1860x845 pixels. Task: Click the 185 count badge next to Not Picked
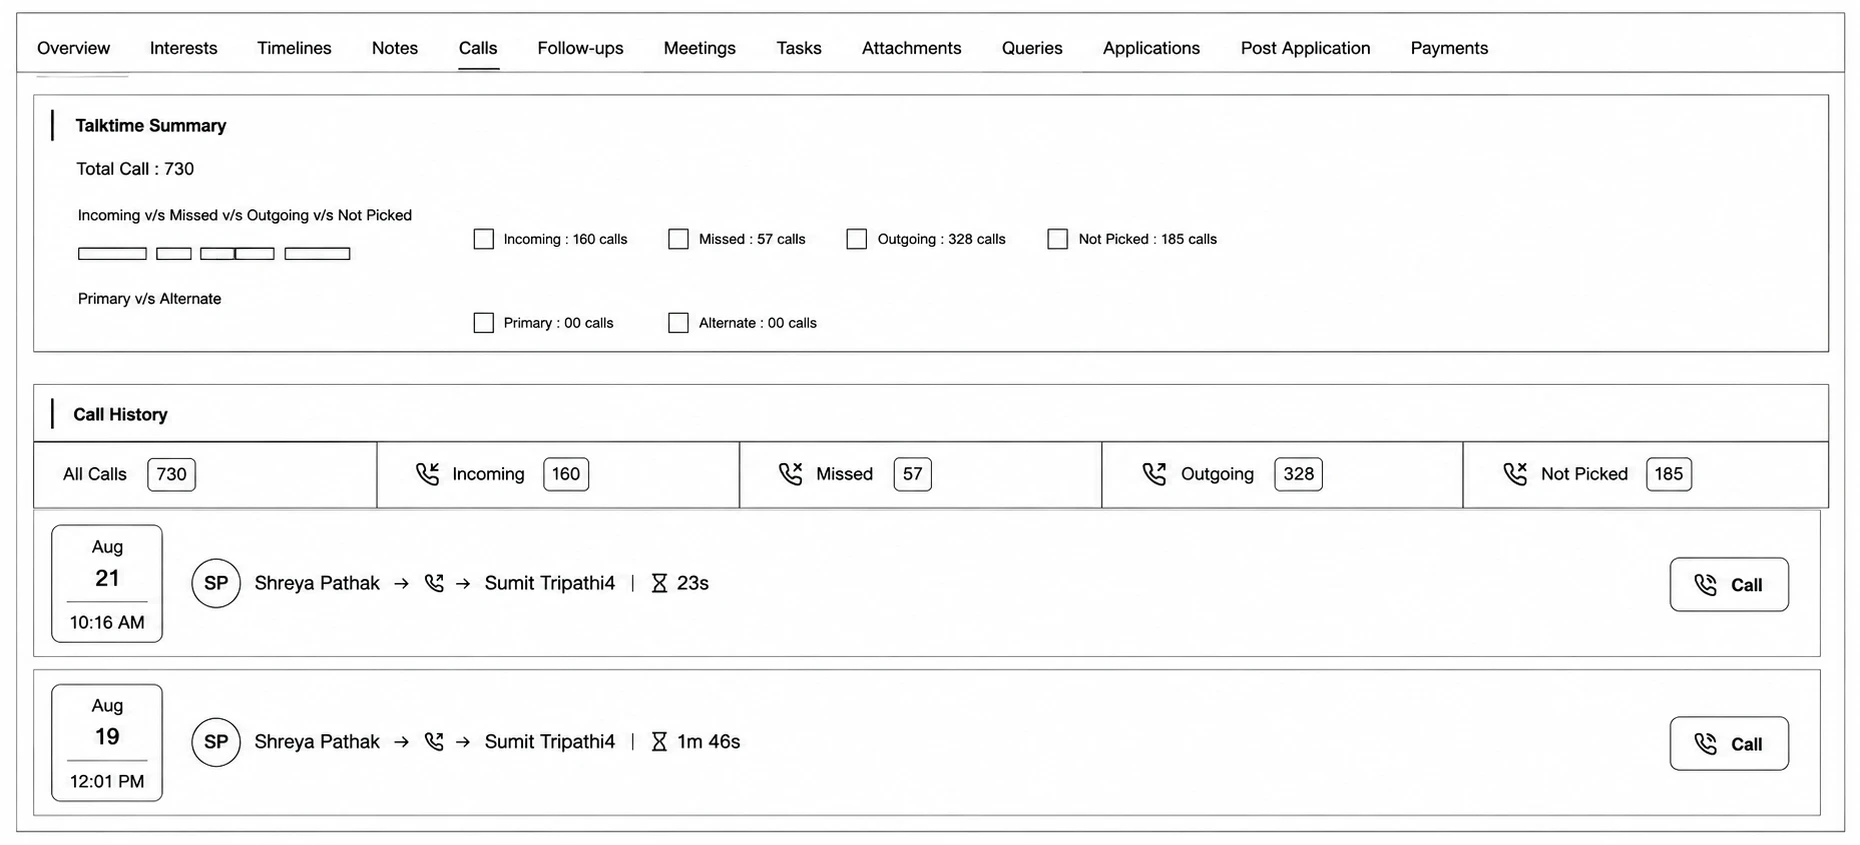[x=1669, y=474]
